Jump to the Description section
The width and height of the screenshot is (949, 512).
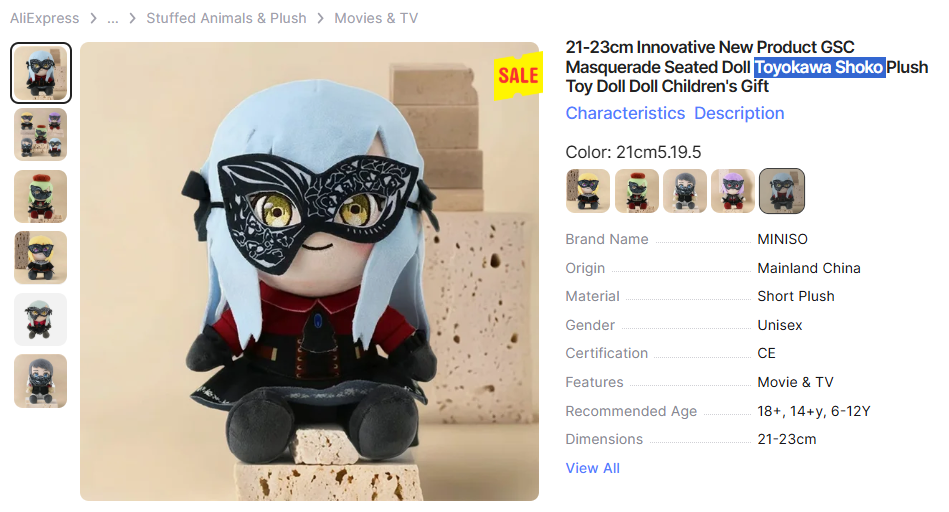coord(739,113)
